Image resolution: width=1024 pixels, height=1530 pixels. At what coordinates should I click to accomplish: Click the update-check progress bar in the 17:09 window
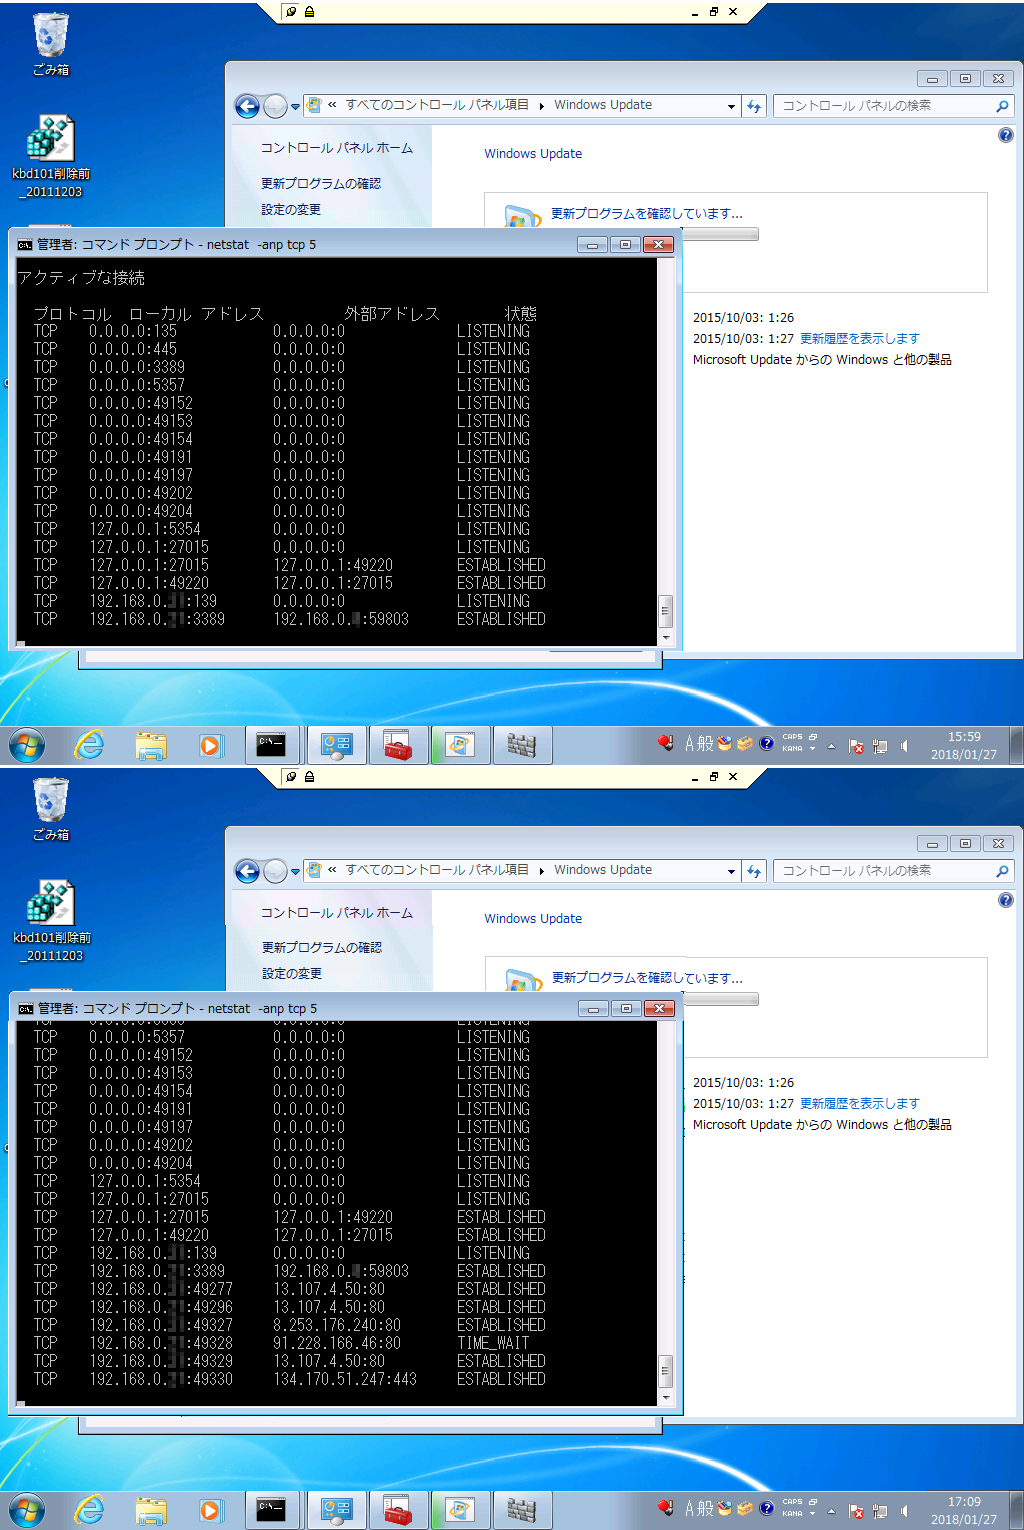point(720,999)
